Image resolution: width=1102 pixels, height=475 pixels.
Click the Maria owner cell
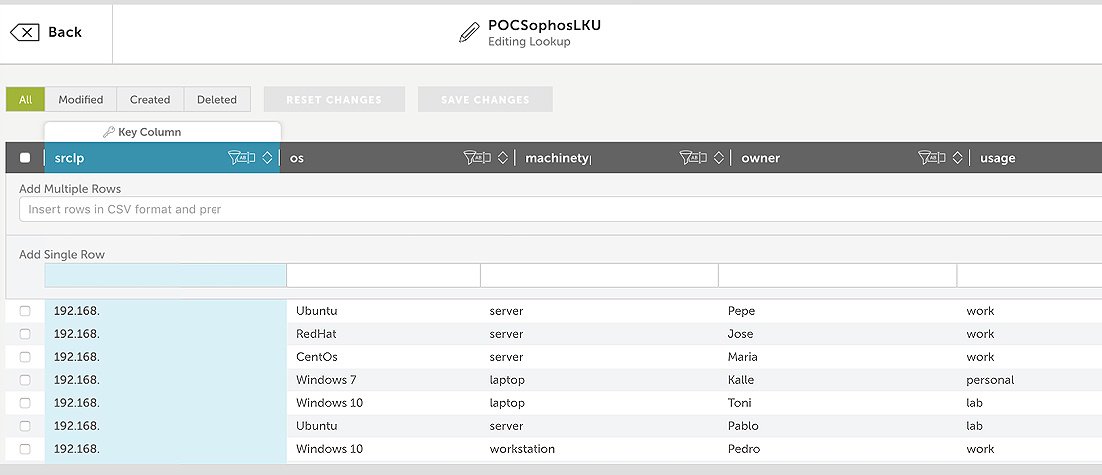(743, 357)
